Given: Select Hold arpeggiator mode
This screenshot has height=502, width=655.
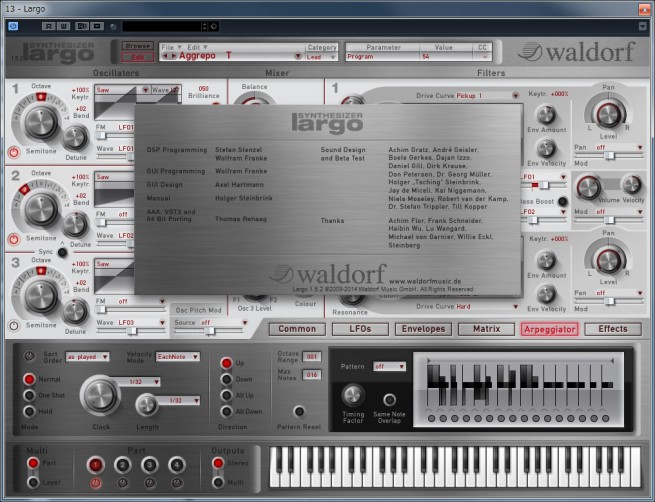Looking at the screenshot, I should coord(29,411).
